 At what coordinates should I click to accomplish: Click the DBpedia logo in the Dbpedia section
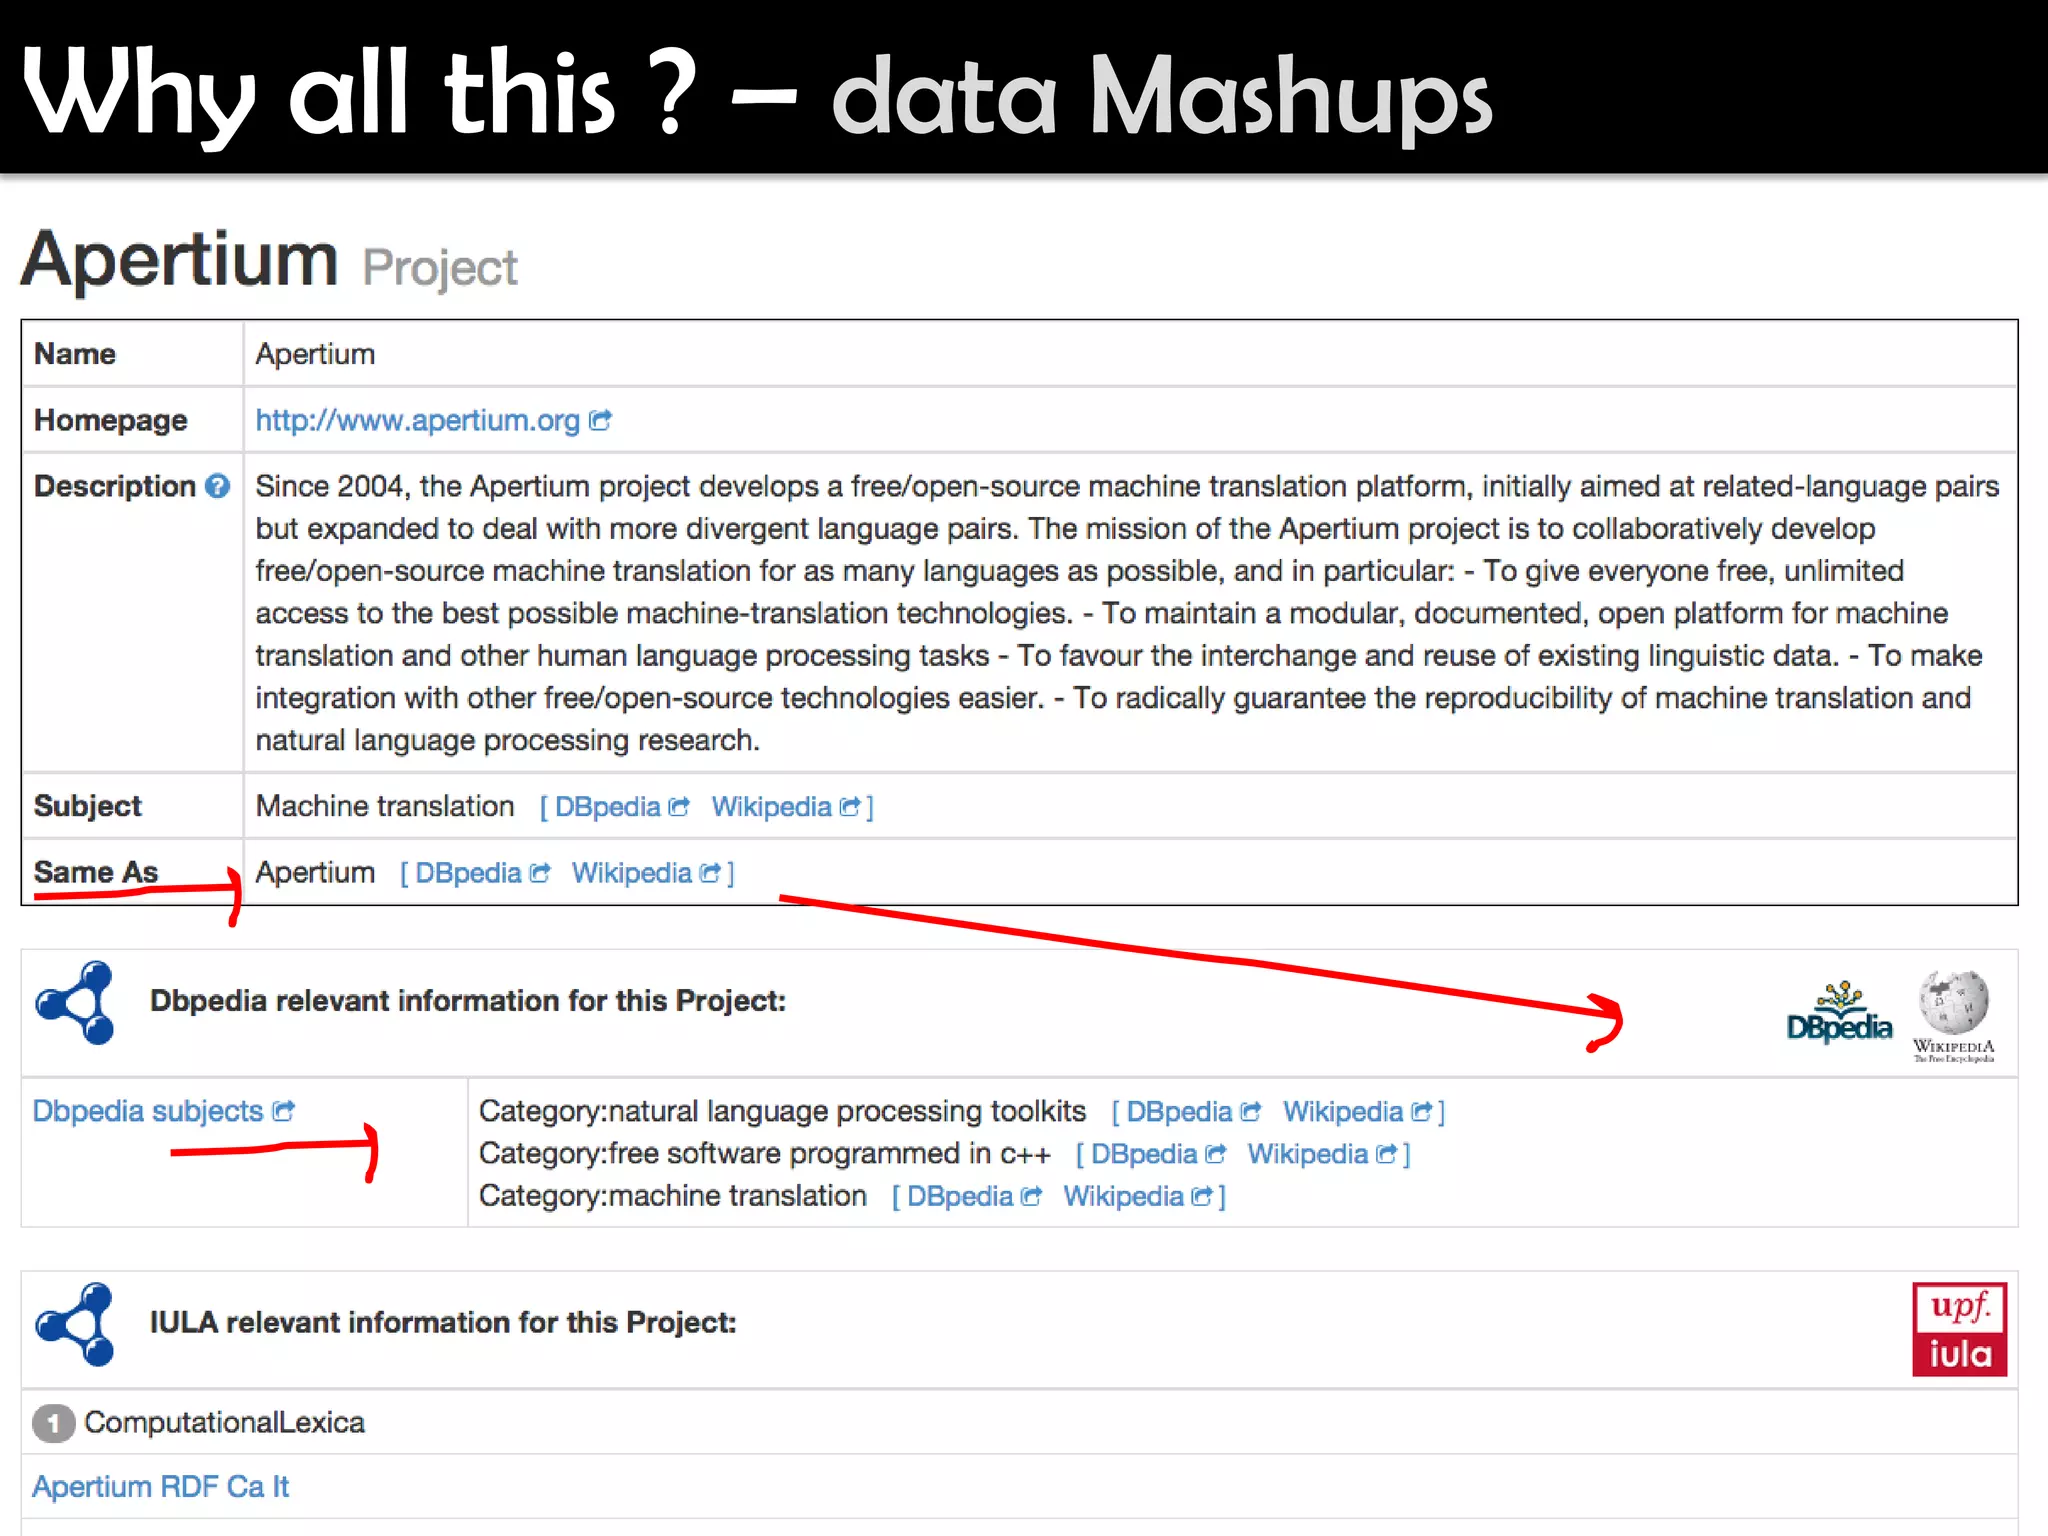click(x=1839, y=1014)
